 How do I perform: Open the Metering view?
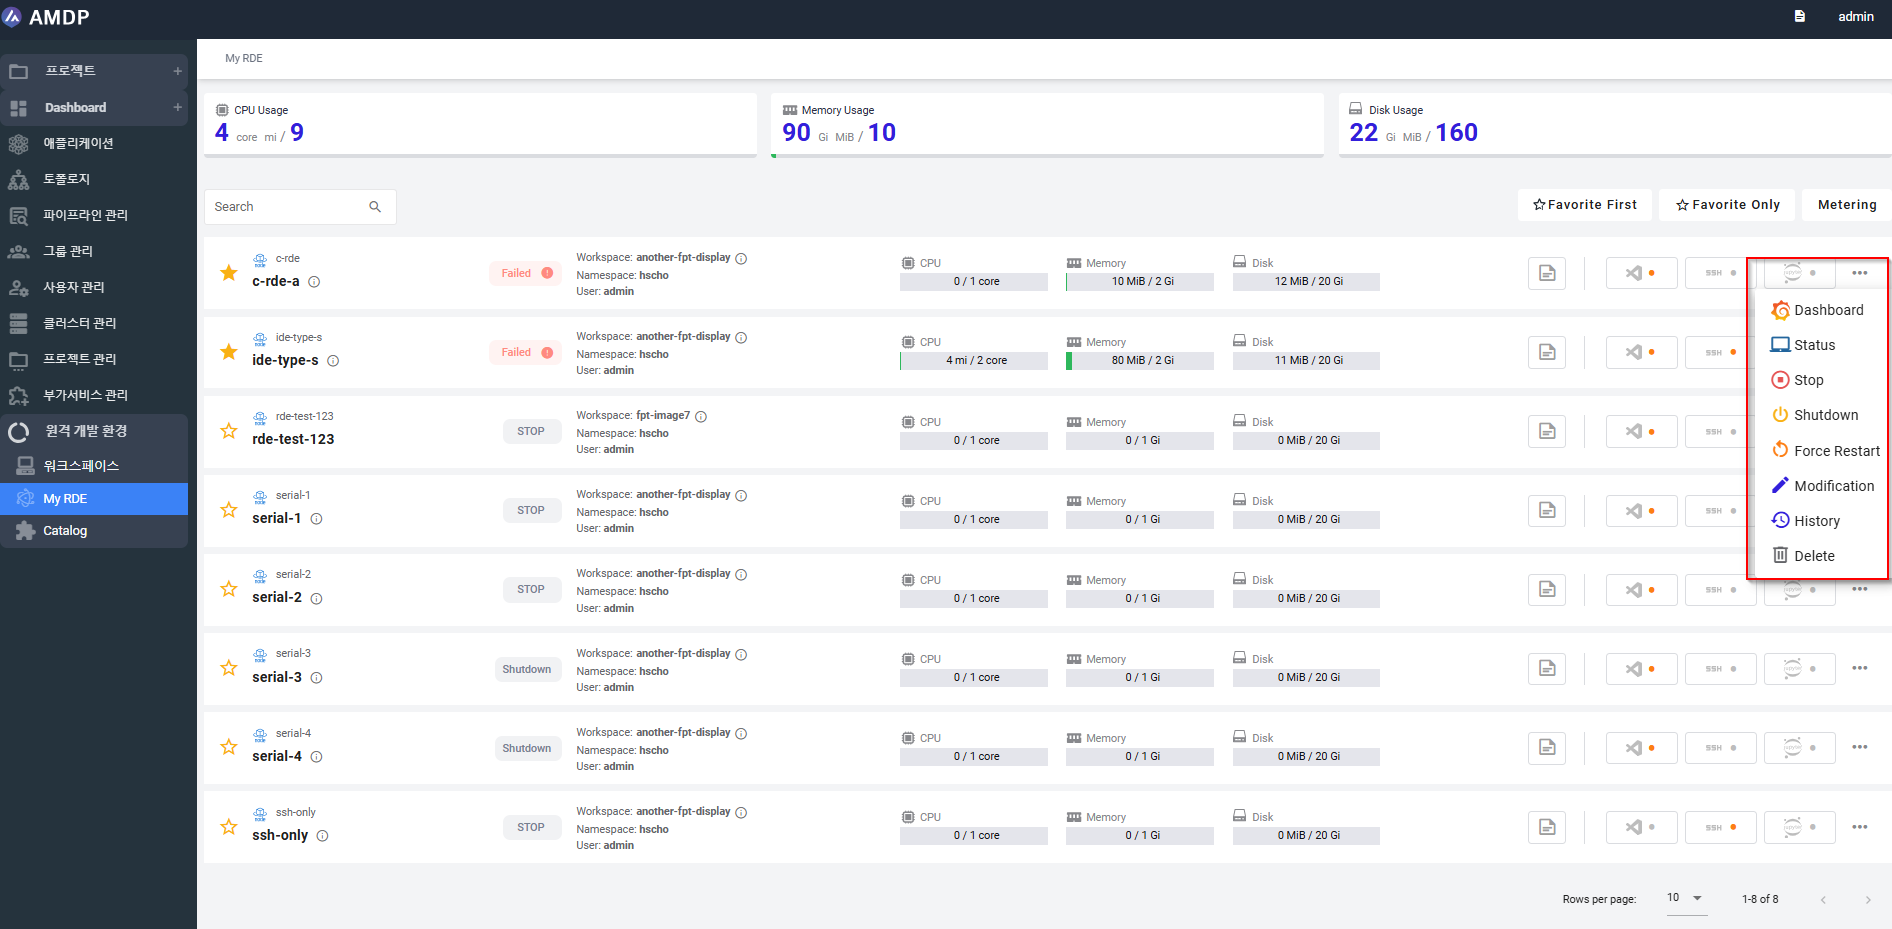(1847, 205)
